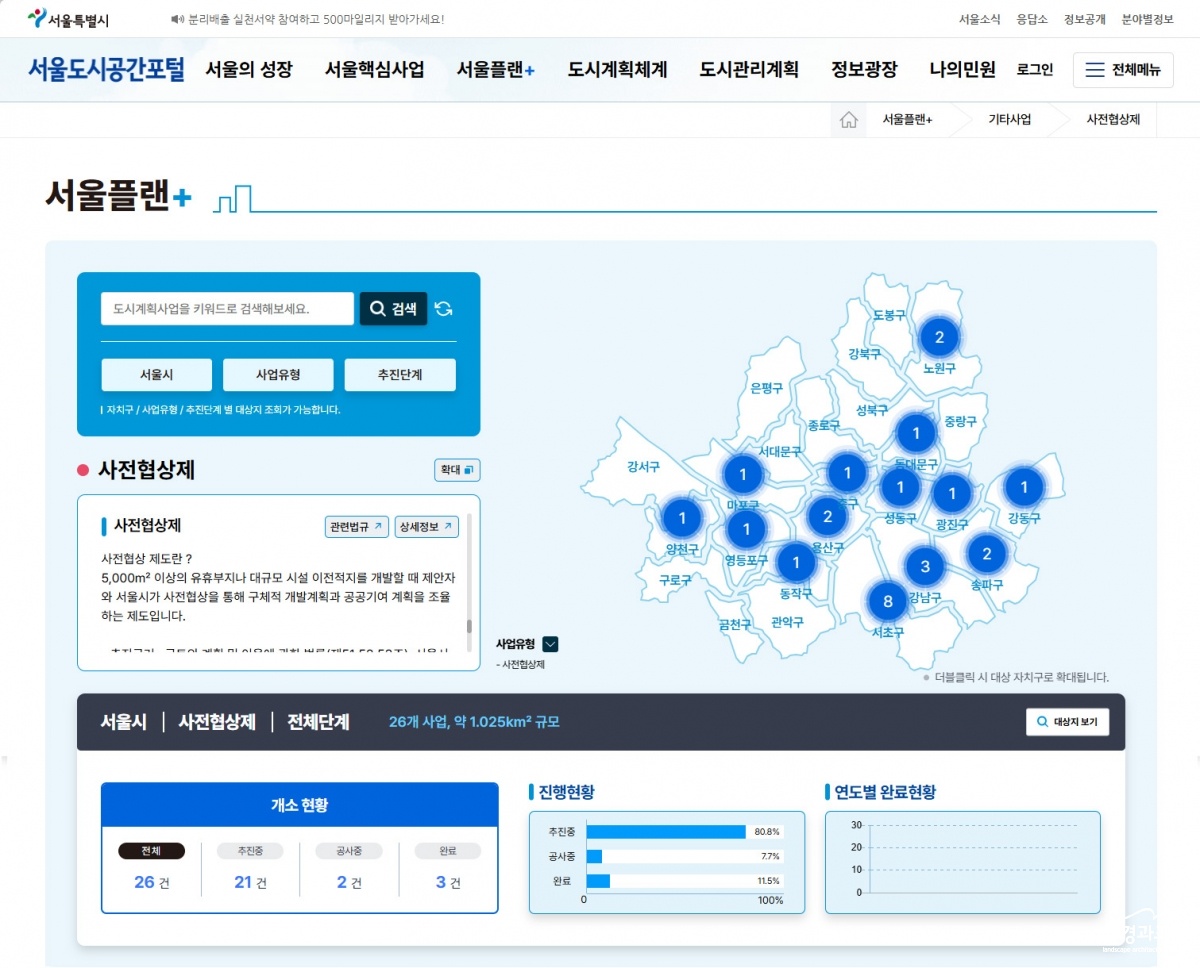Click the 서초구 cluster marker showing 8
1200x968 pixels.
[887, 601]
